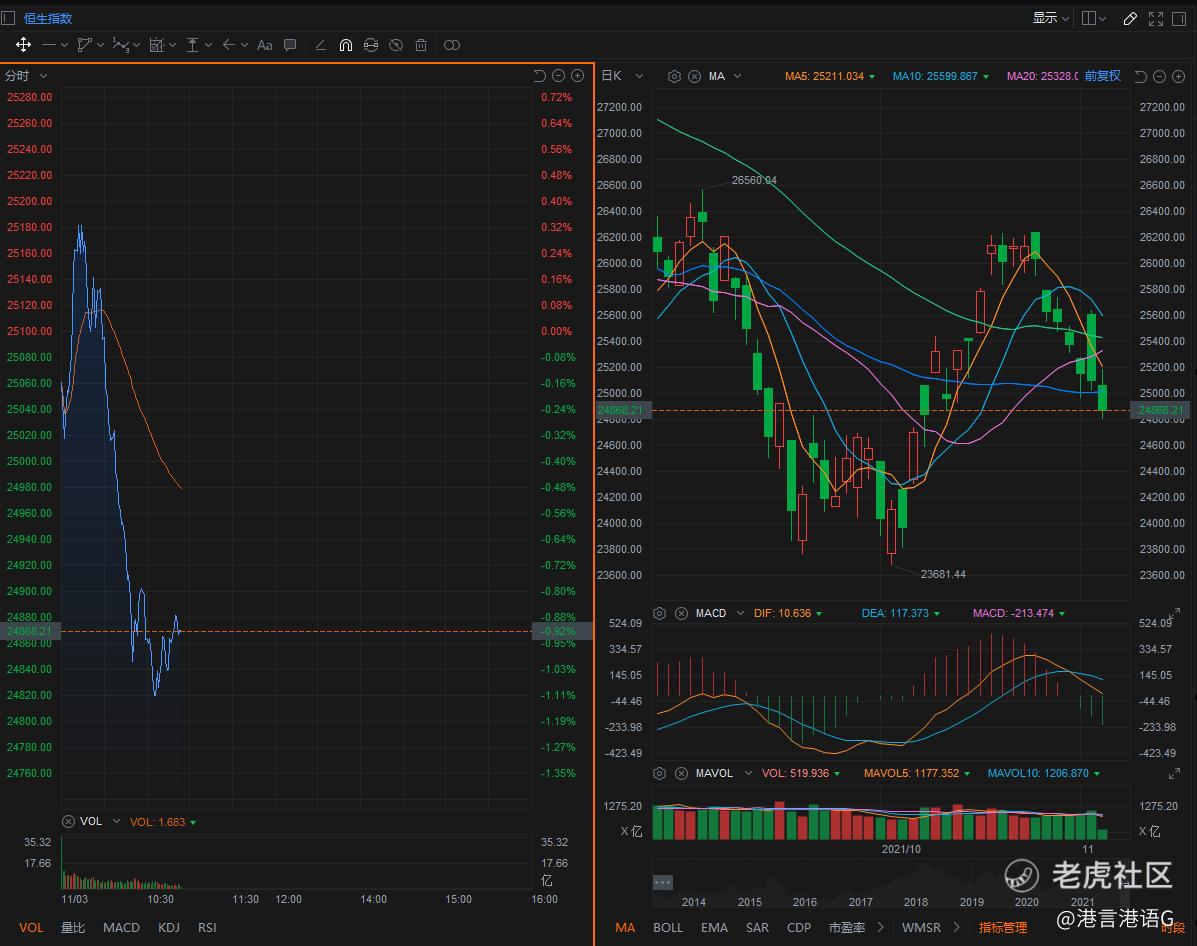1197x946 pixels.
Task: Select the text annotation Aa tool
Action: (x=264, y=45)
